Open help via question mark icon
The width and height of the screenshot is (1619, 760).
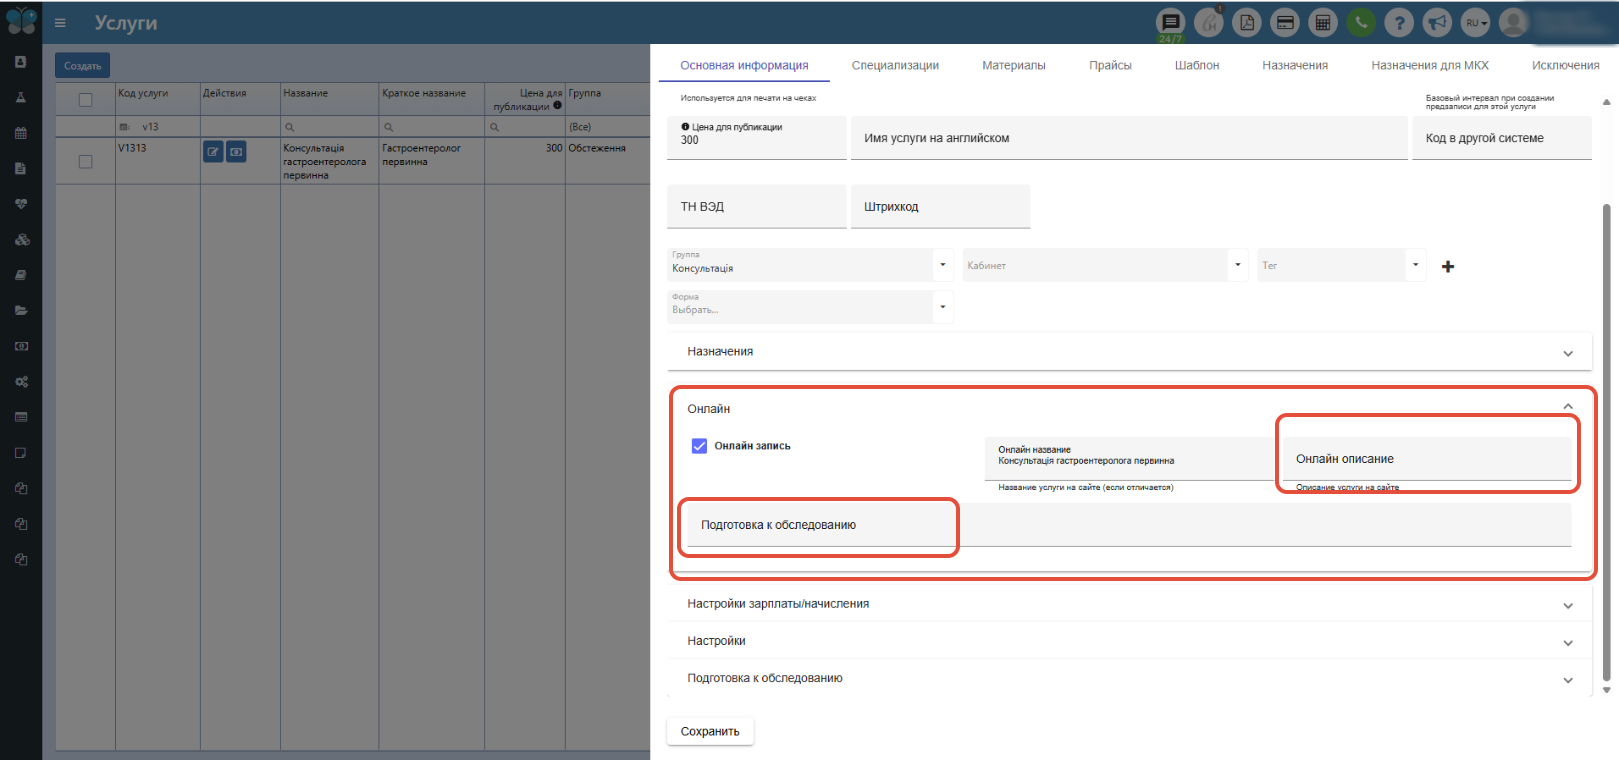point(1399,22)
